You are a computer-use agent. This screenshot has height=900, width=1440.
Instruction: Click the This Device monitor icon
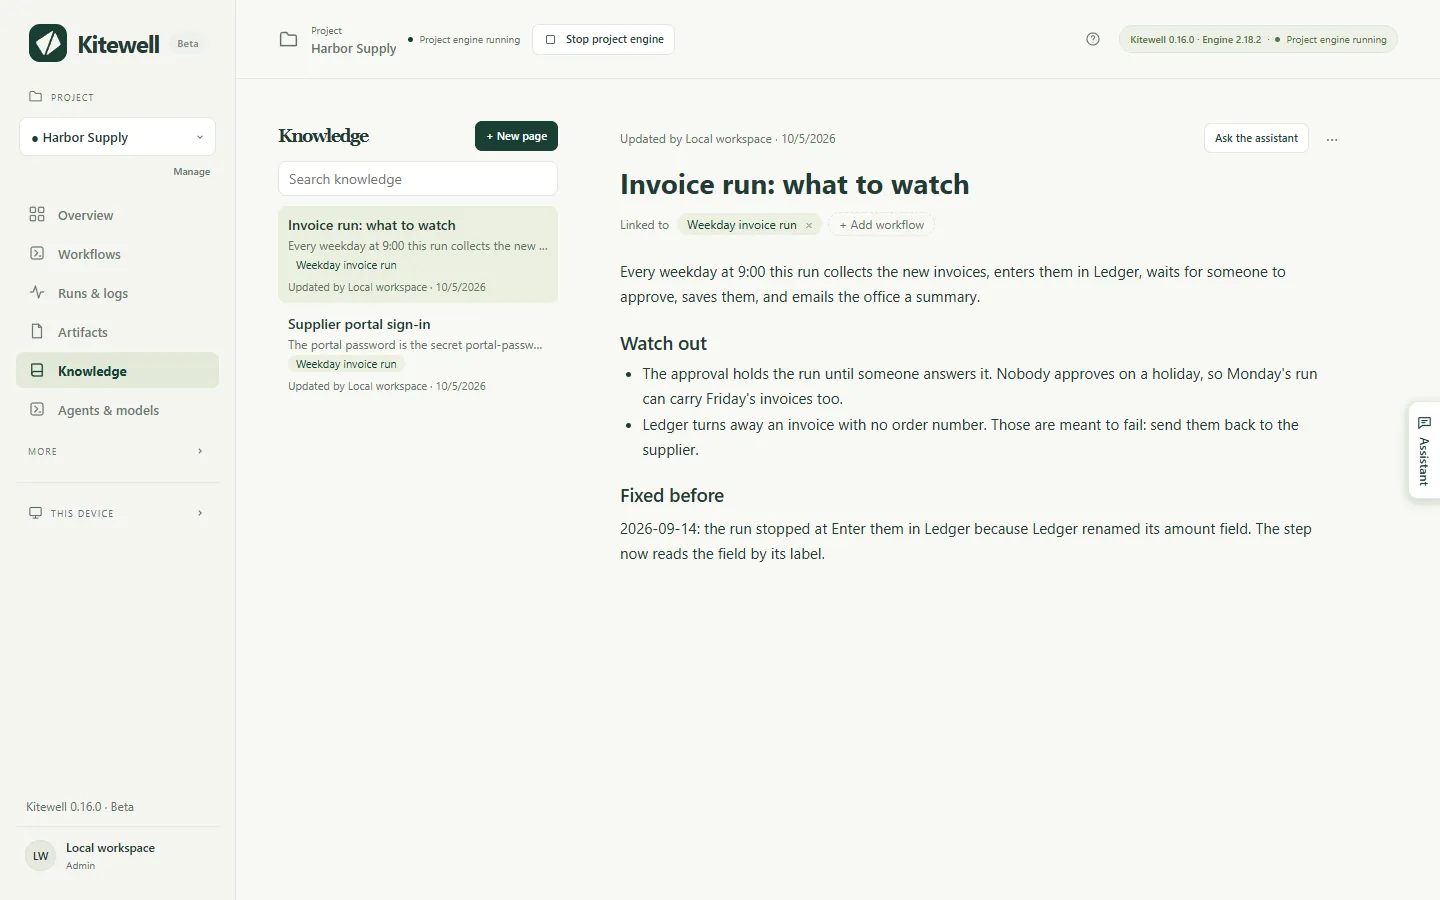(x=36, y=513)
